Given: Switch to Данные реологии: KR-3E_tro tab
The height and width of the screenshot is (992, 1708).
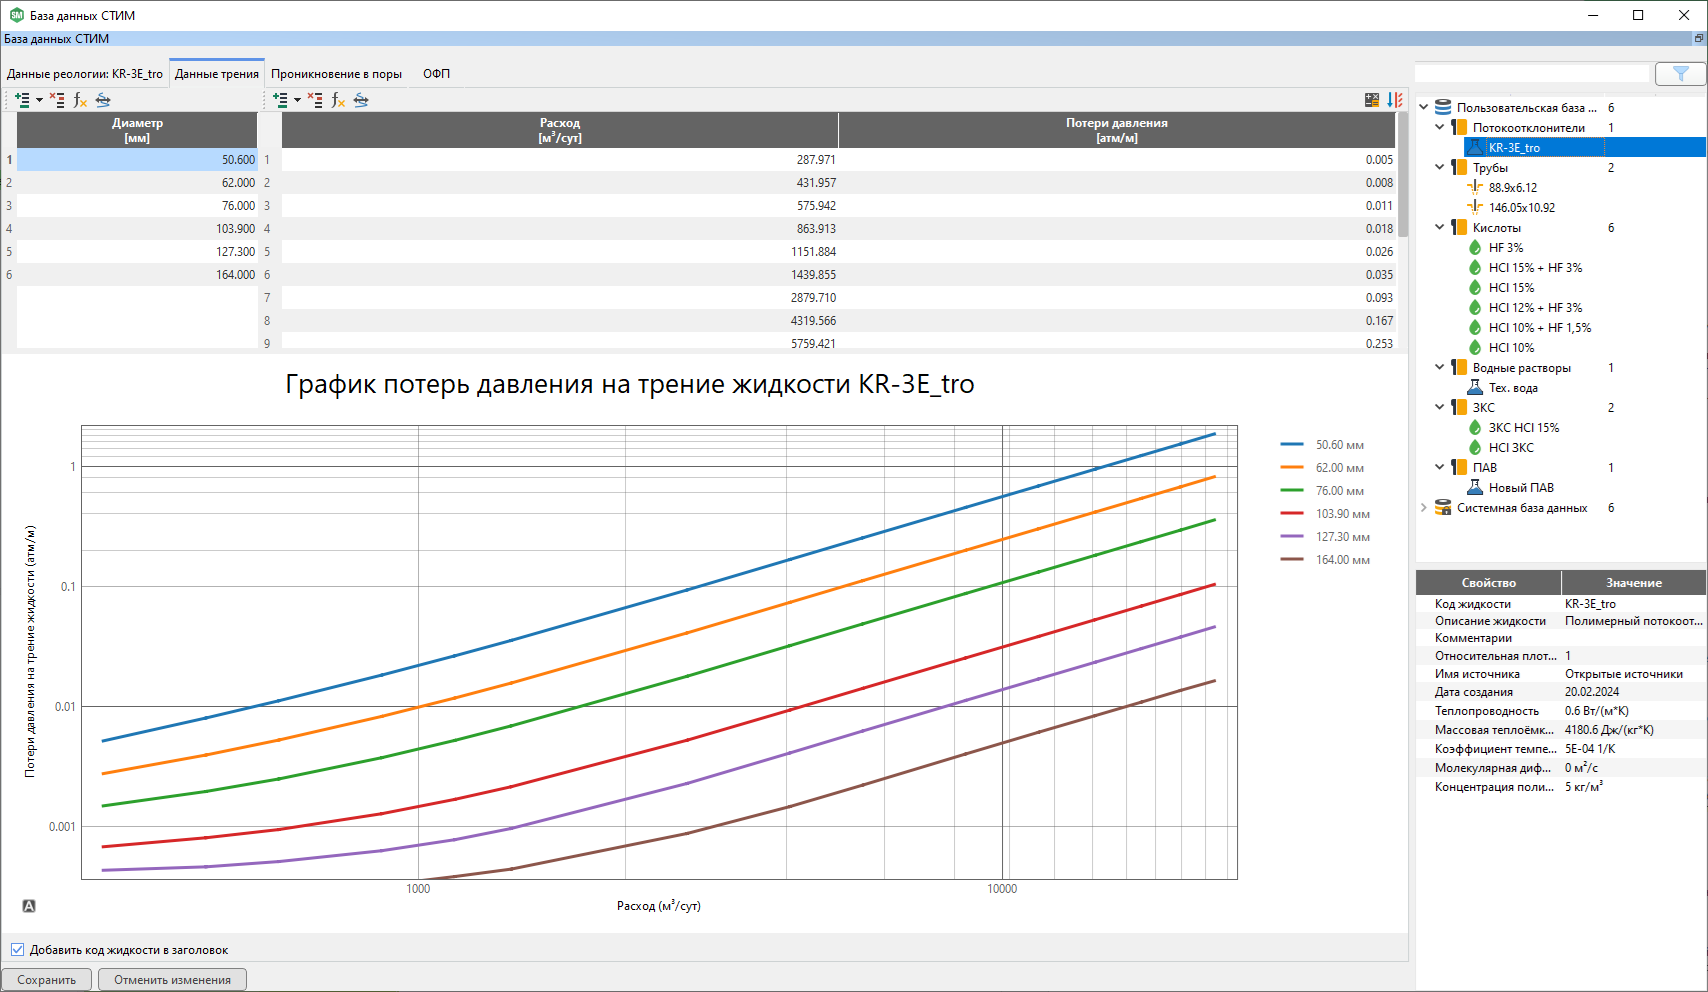Looking at the screenshot, I should (x=85, y=74).
